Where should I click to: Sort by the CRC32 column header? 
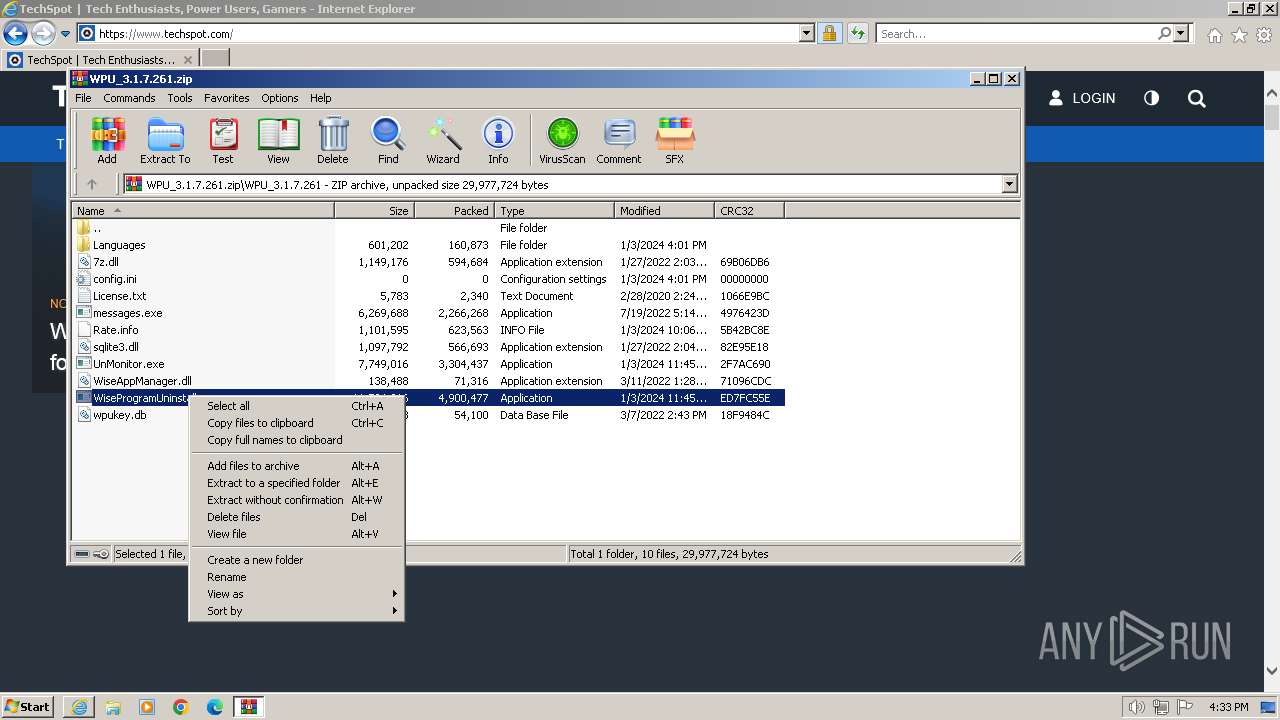tap(749, 211)
